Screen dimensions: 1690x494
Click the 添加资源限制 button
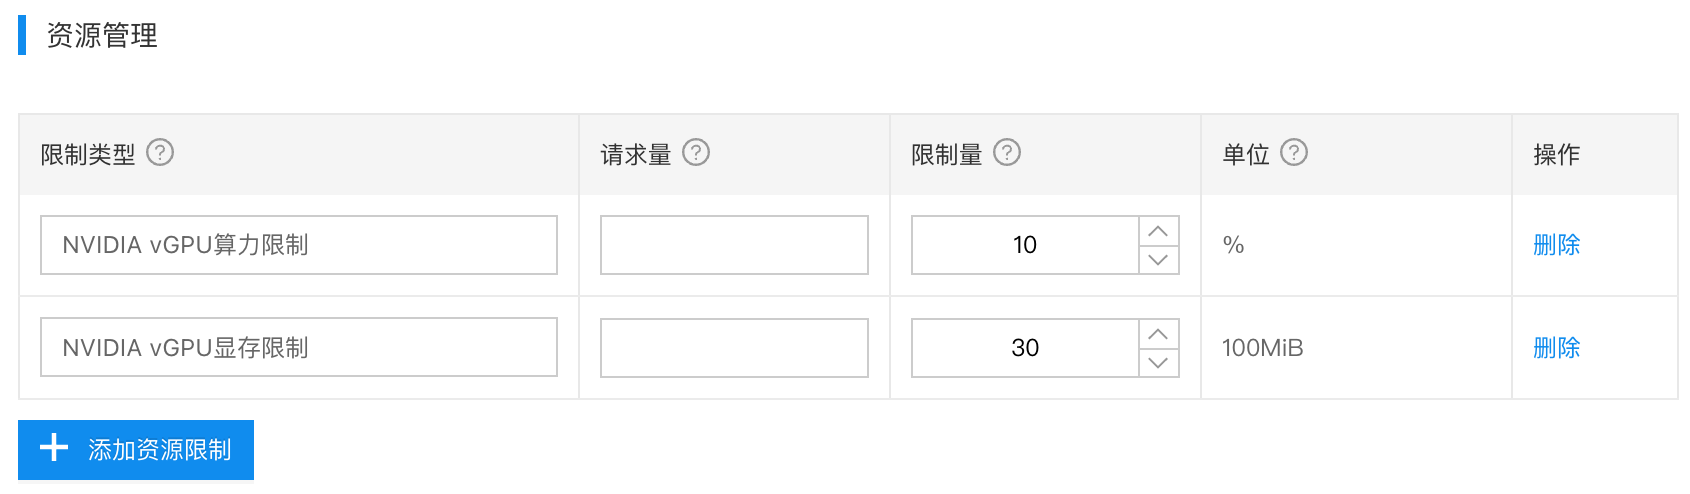(x=136, y=450)
